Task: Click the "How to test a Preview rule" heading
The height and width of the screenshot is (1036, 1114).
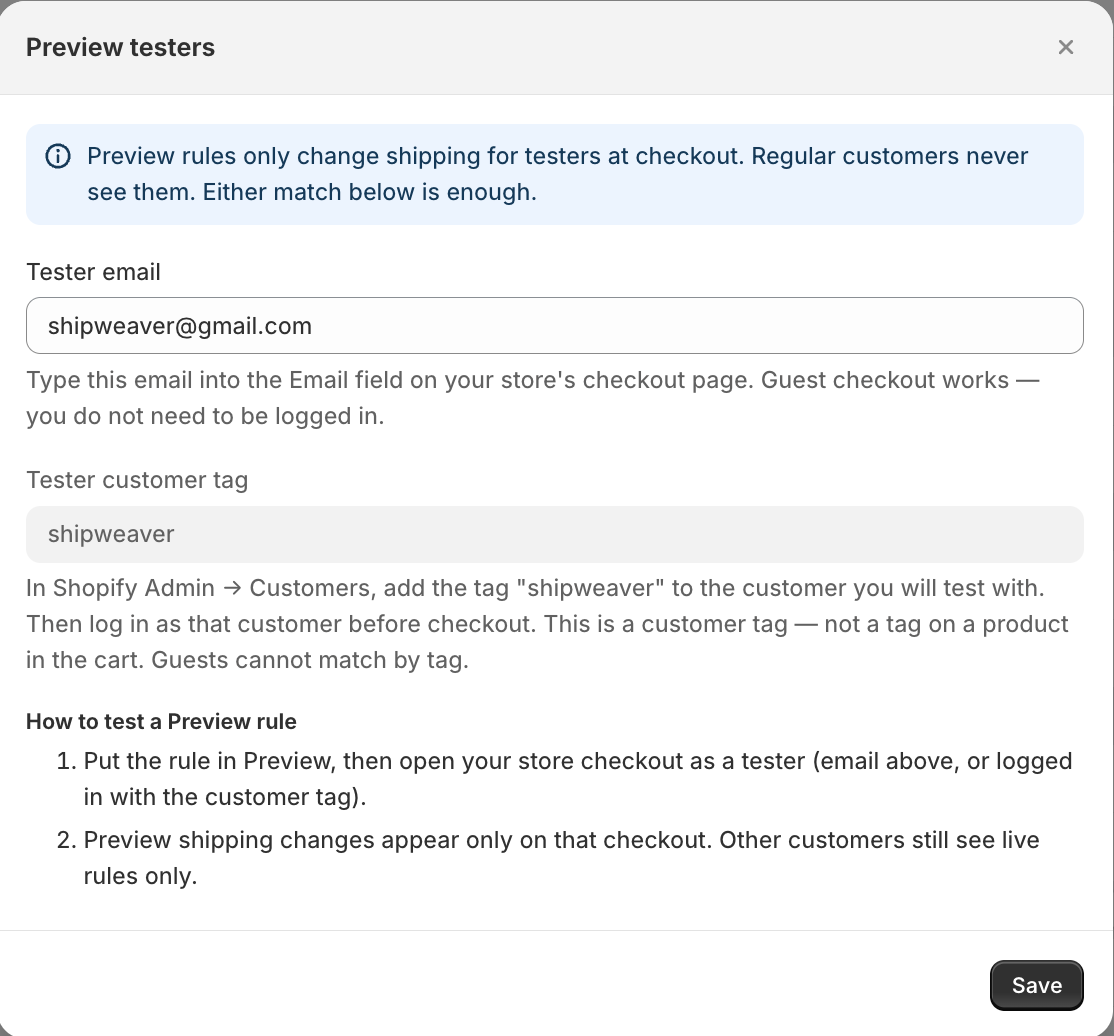Action: click(x=161, y=721)
